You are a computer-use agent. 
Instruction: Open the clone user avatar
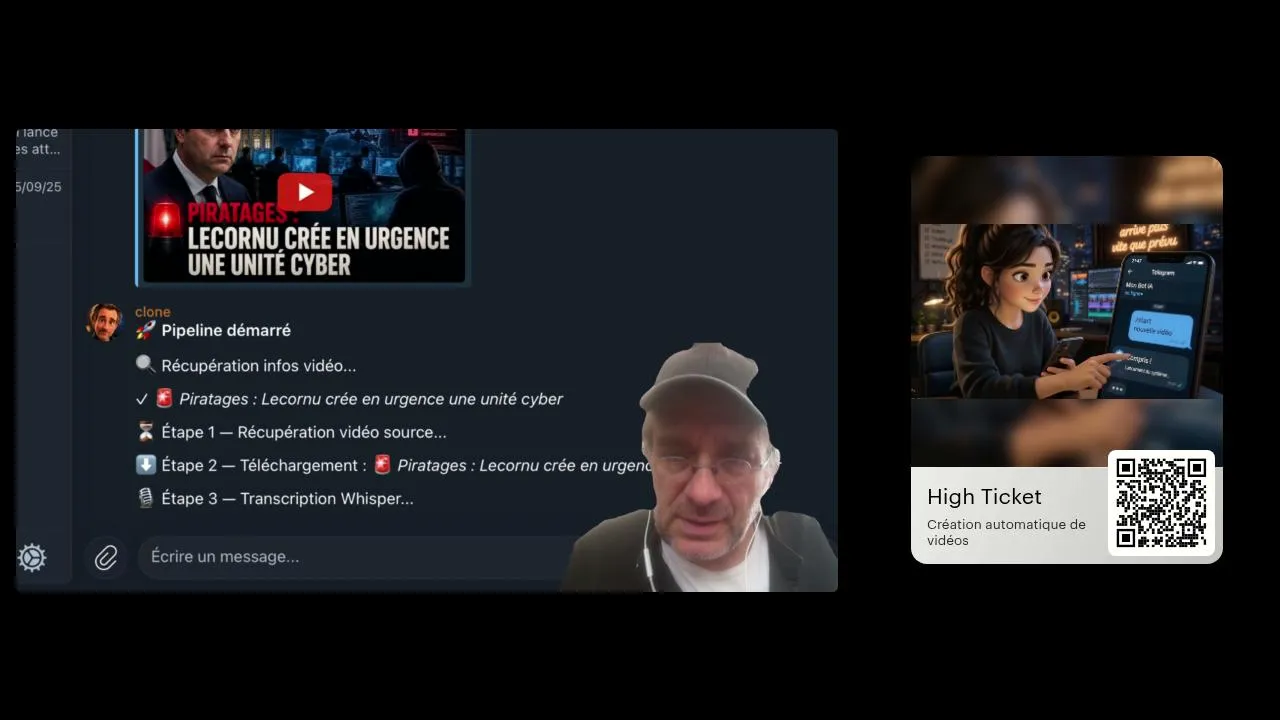pos(104,322)
